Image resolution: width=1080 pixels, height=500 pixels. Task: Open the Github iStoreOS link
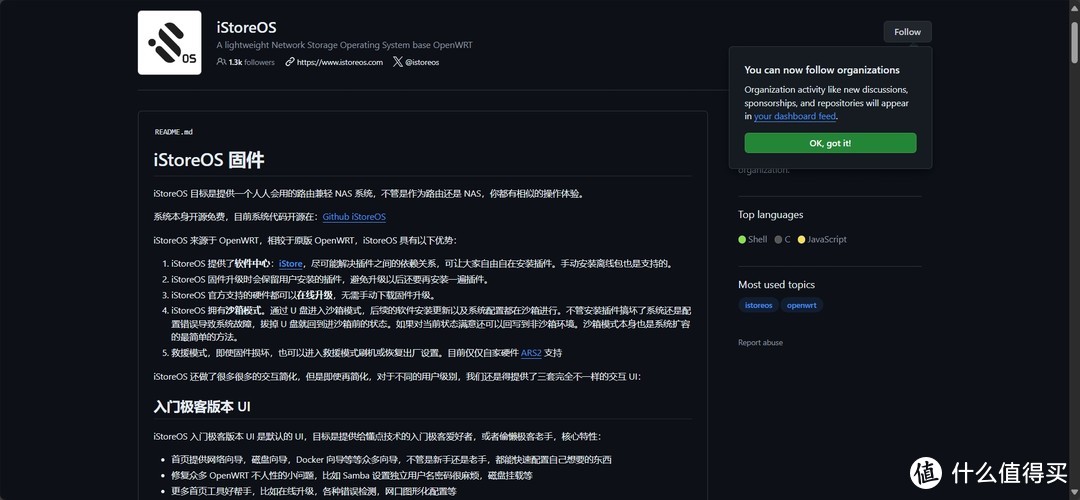tap(354, 217)
